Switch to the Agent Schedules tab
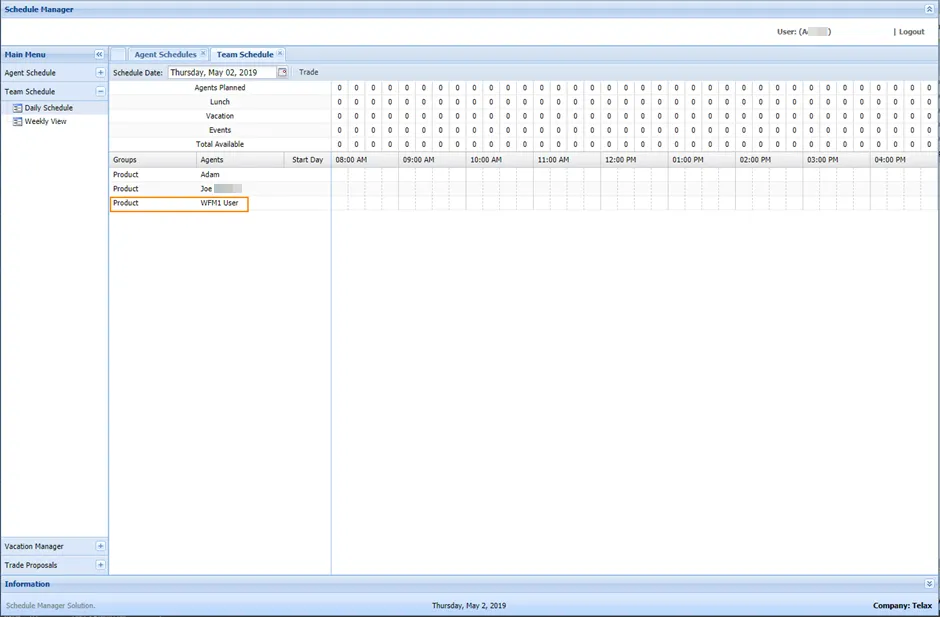 (165, 54)
